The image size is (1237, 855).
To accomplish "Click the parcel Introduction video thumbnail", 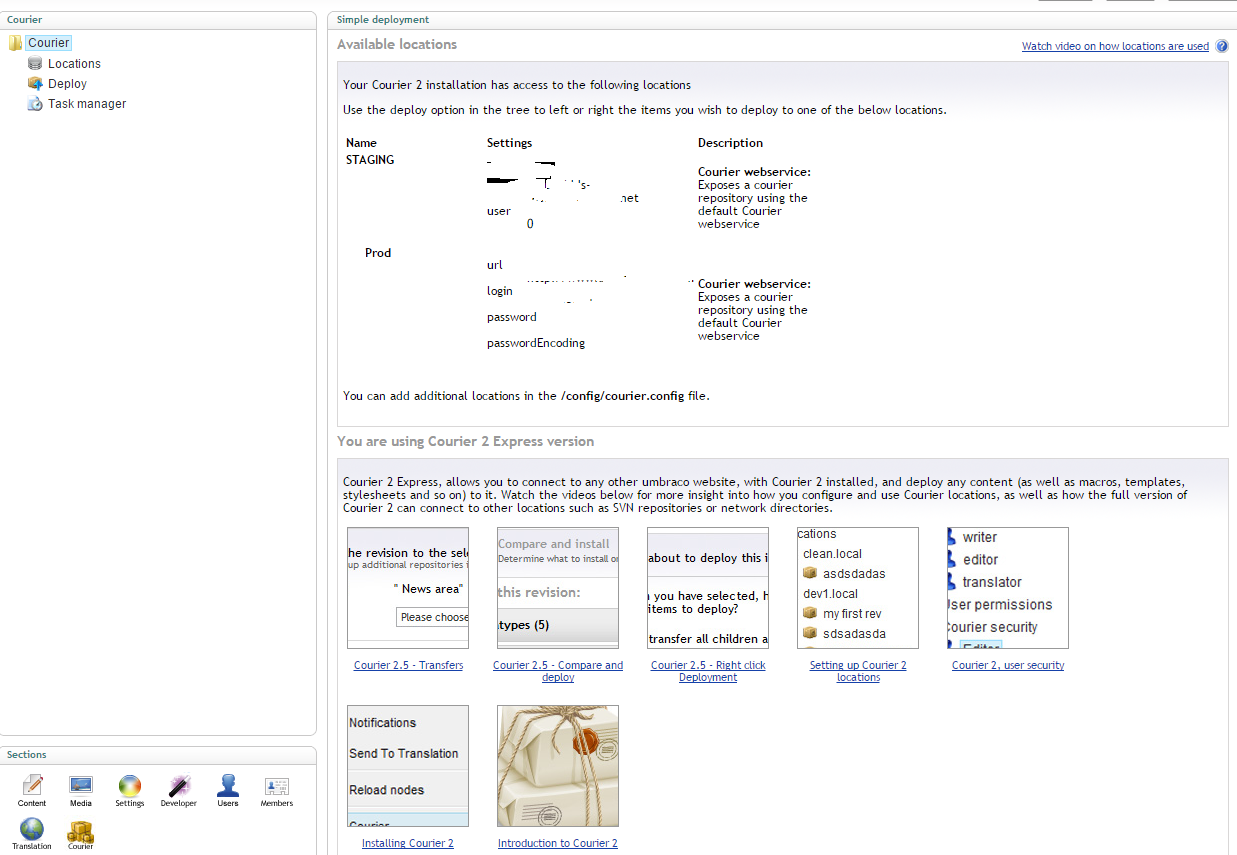I will tap(558, 766).
